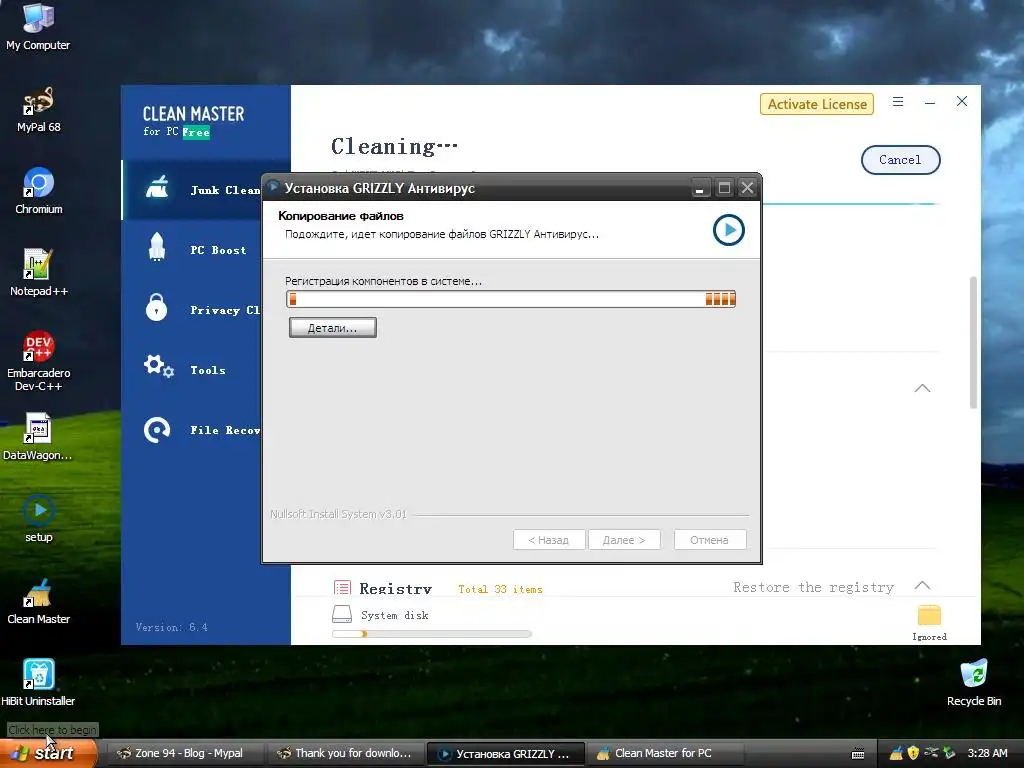
Task: Click the Junk Clean broom icon
Action: tap(157, 187)
